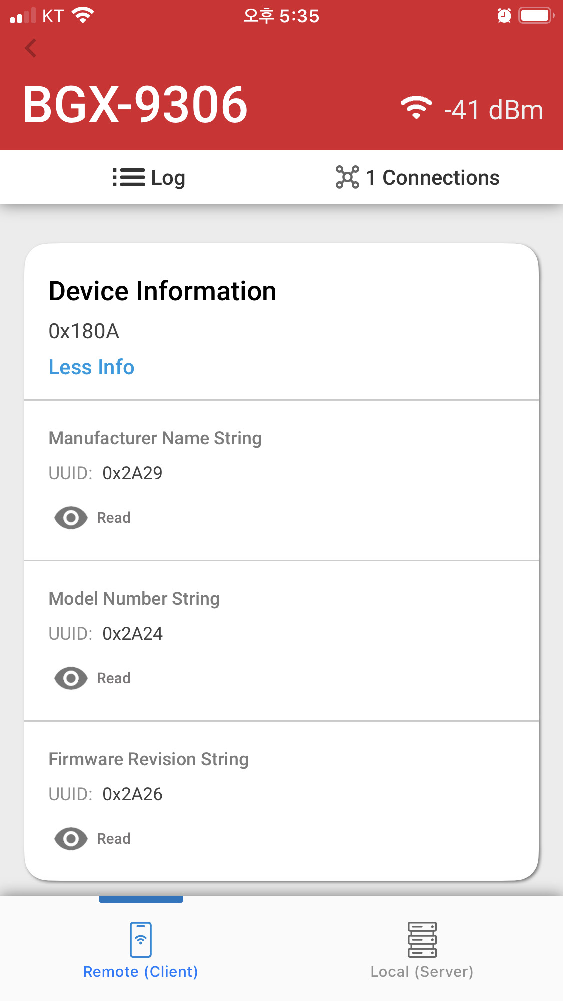This screenshot has width=563, height=1001.
Task: Read the Manufacturer Name String value
Action: [x=114, y=518]
